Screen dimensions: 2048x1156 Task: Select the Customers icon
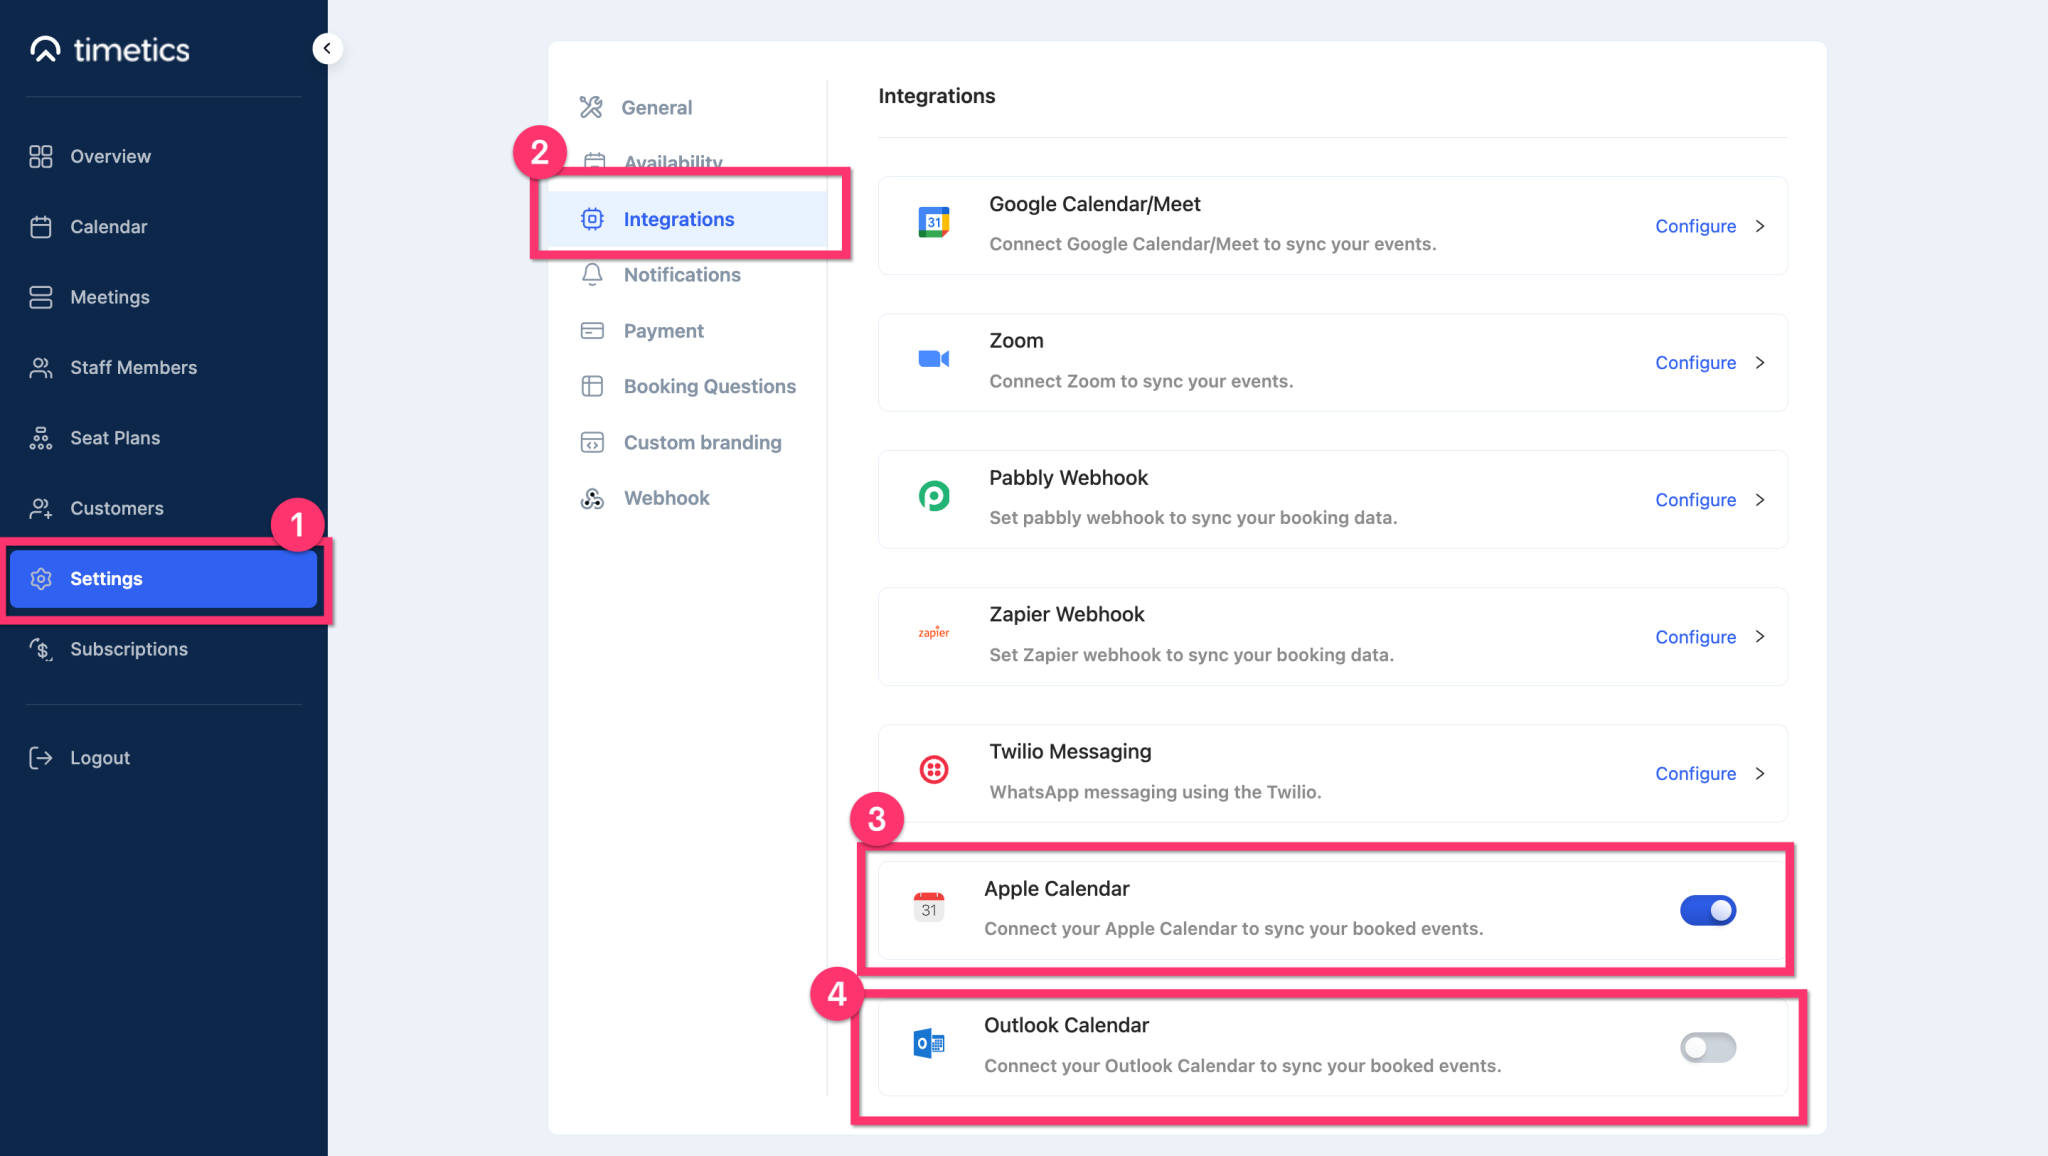pyautogui.click(x=41, y=508)
